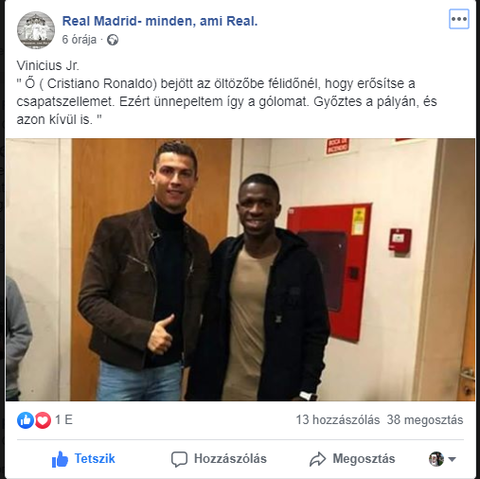
Task: Click the share arrow icon
Action: point(318,459)
